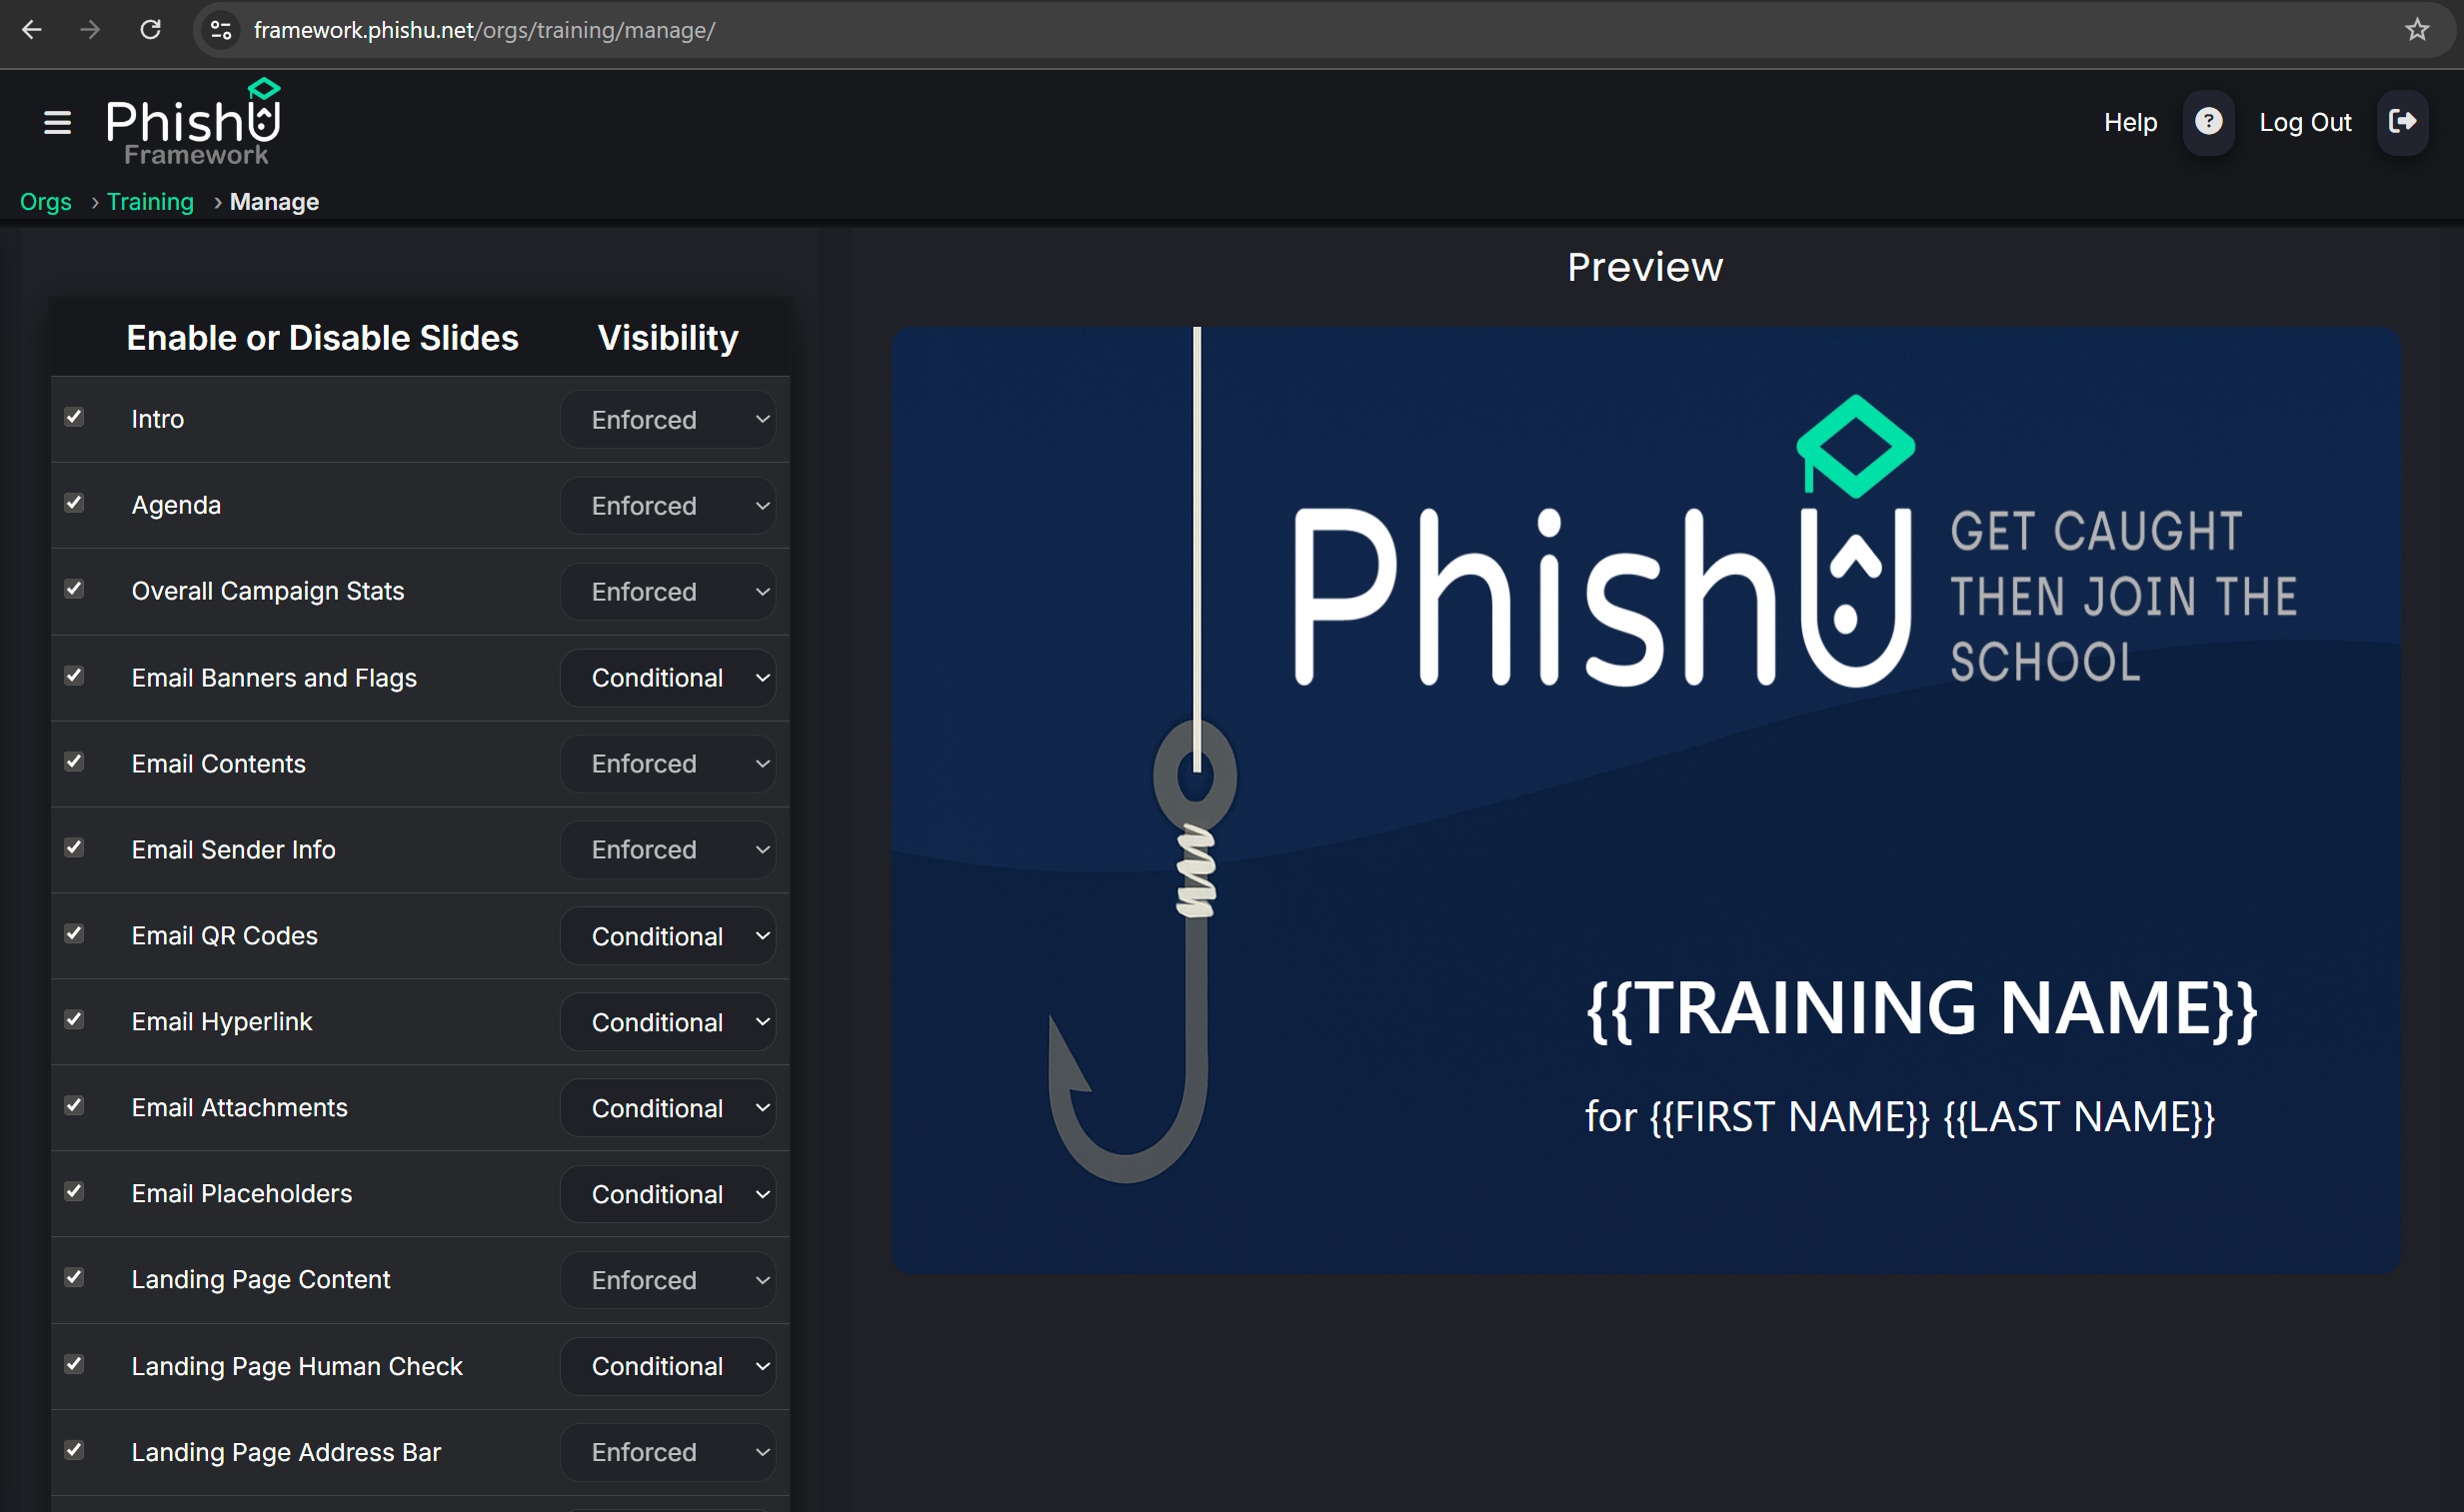This screenshot has height=1512, width=2464.
Task: Disable Landing Page Content checkbox
Action: point(74,1278)
